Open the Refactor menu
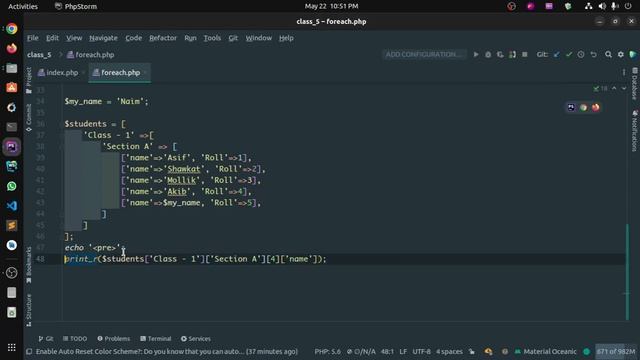 pos(163,38)
